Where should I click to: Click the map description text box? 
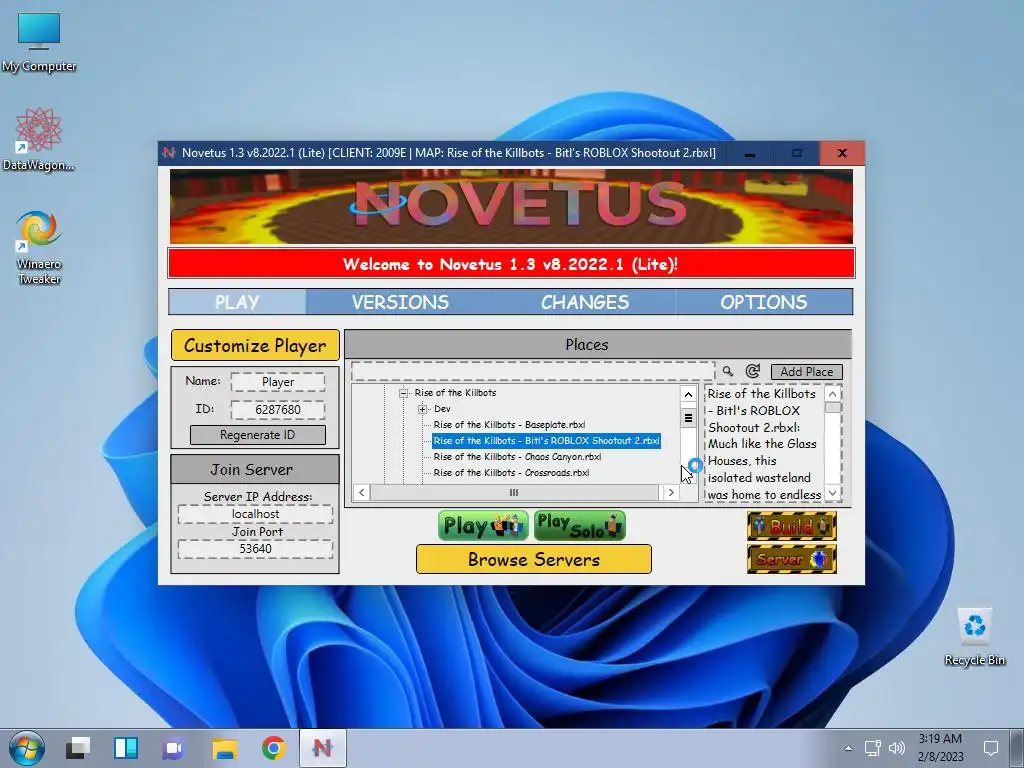click(764, 443)
